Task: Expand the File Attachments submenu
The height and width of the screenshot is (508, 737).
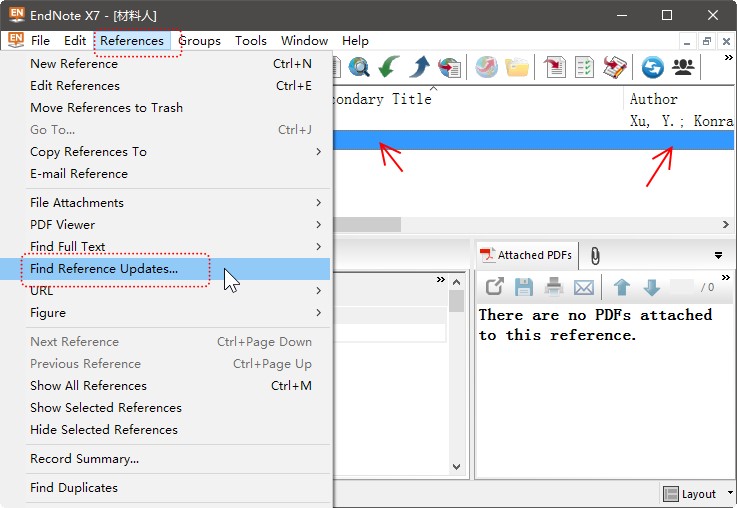Action: (x=166, y=203)
